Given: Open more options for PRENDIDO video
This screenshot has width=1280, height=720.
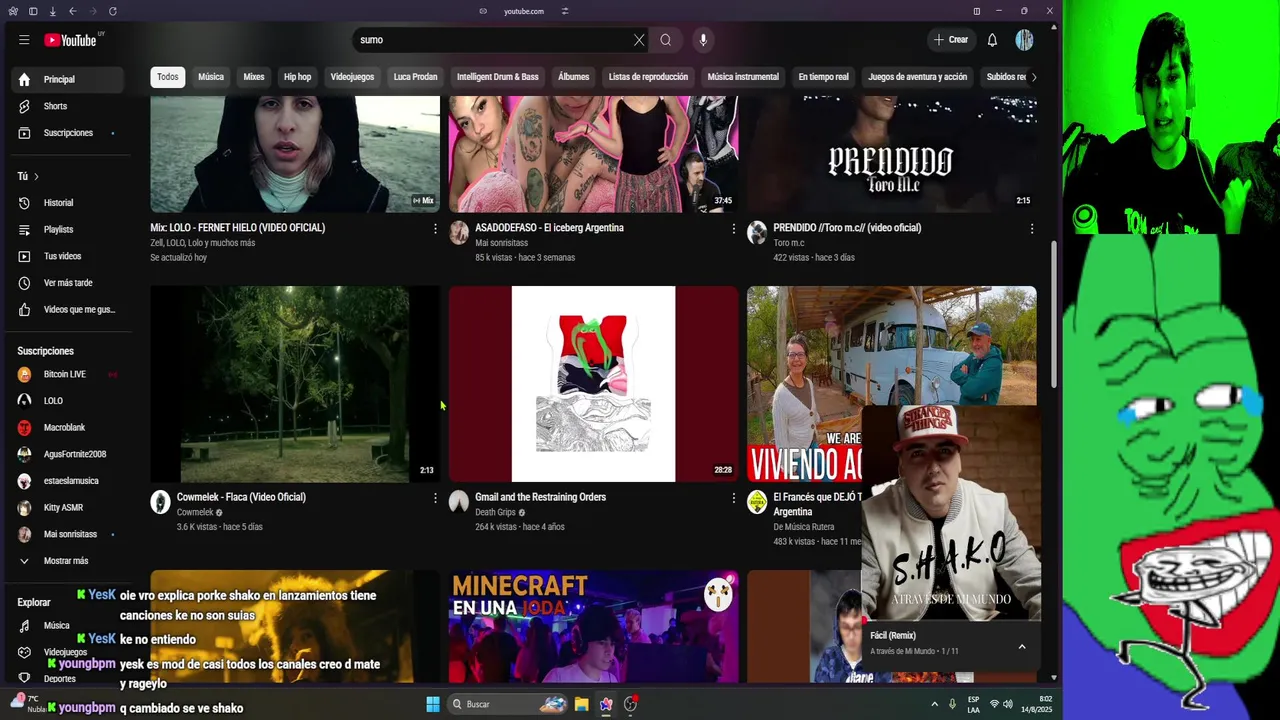Looking at the screenshot, I should 1032,229.
